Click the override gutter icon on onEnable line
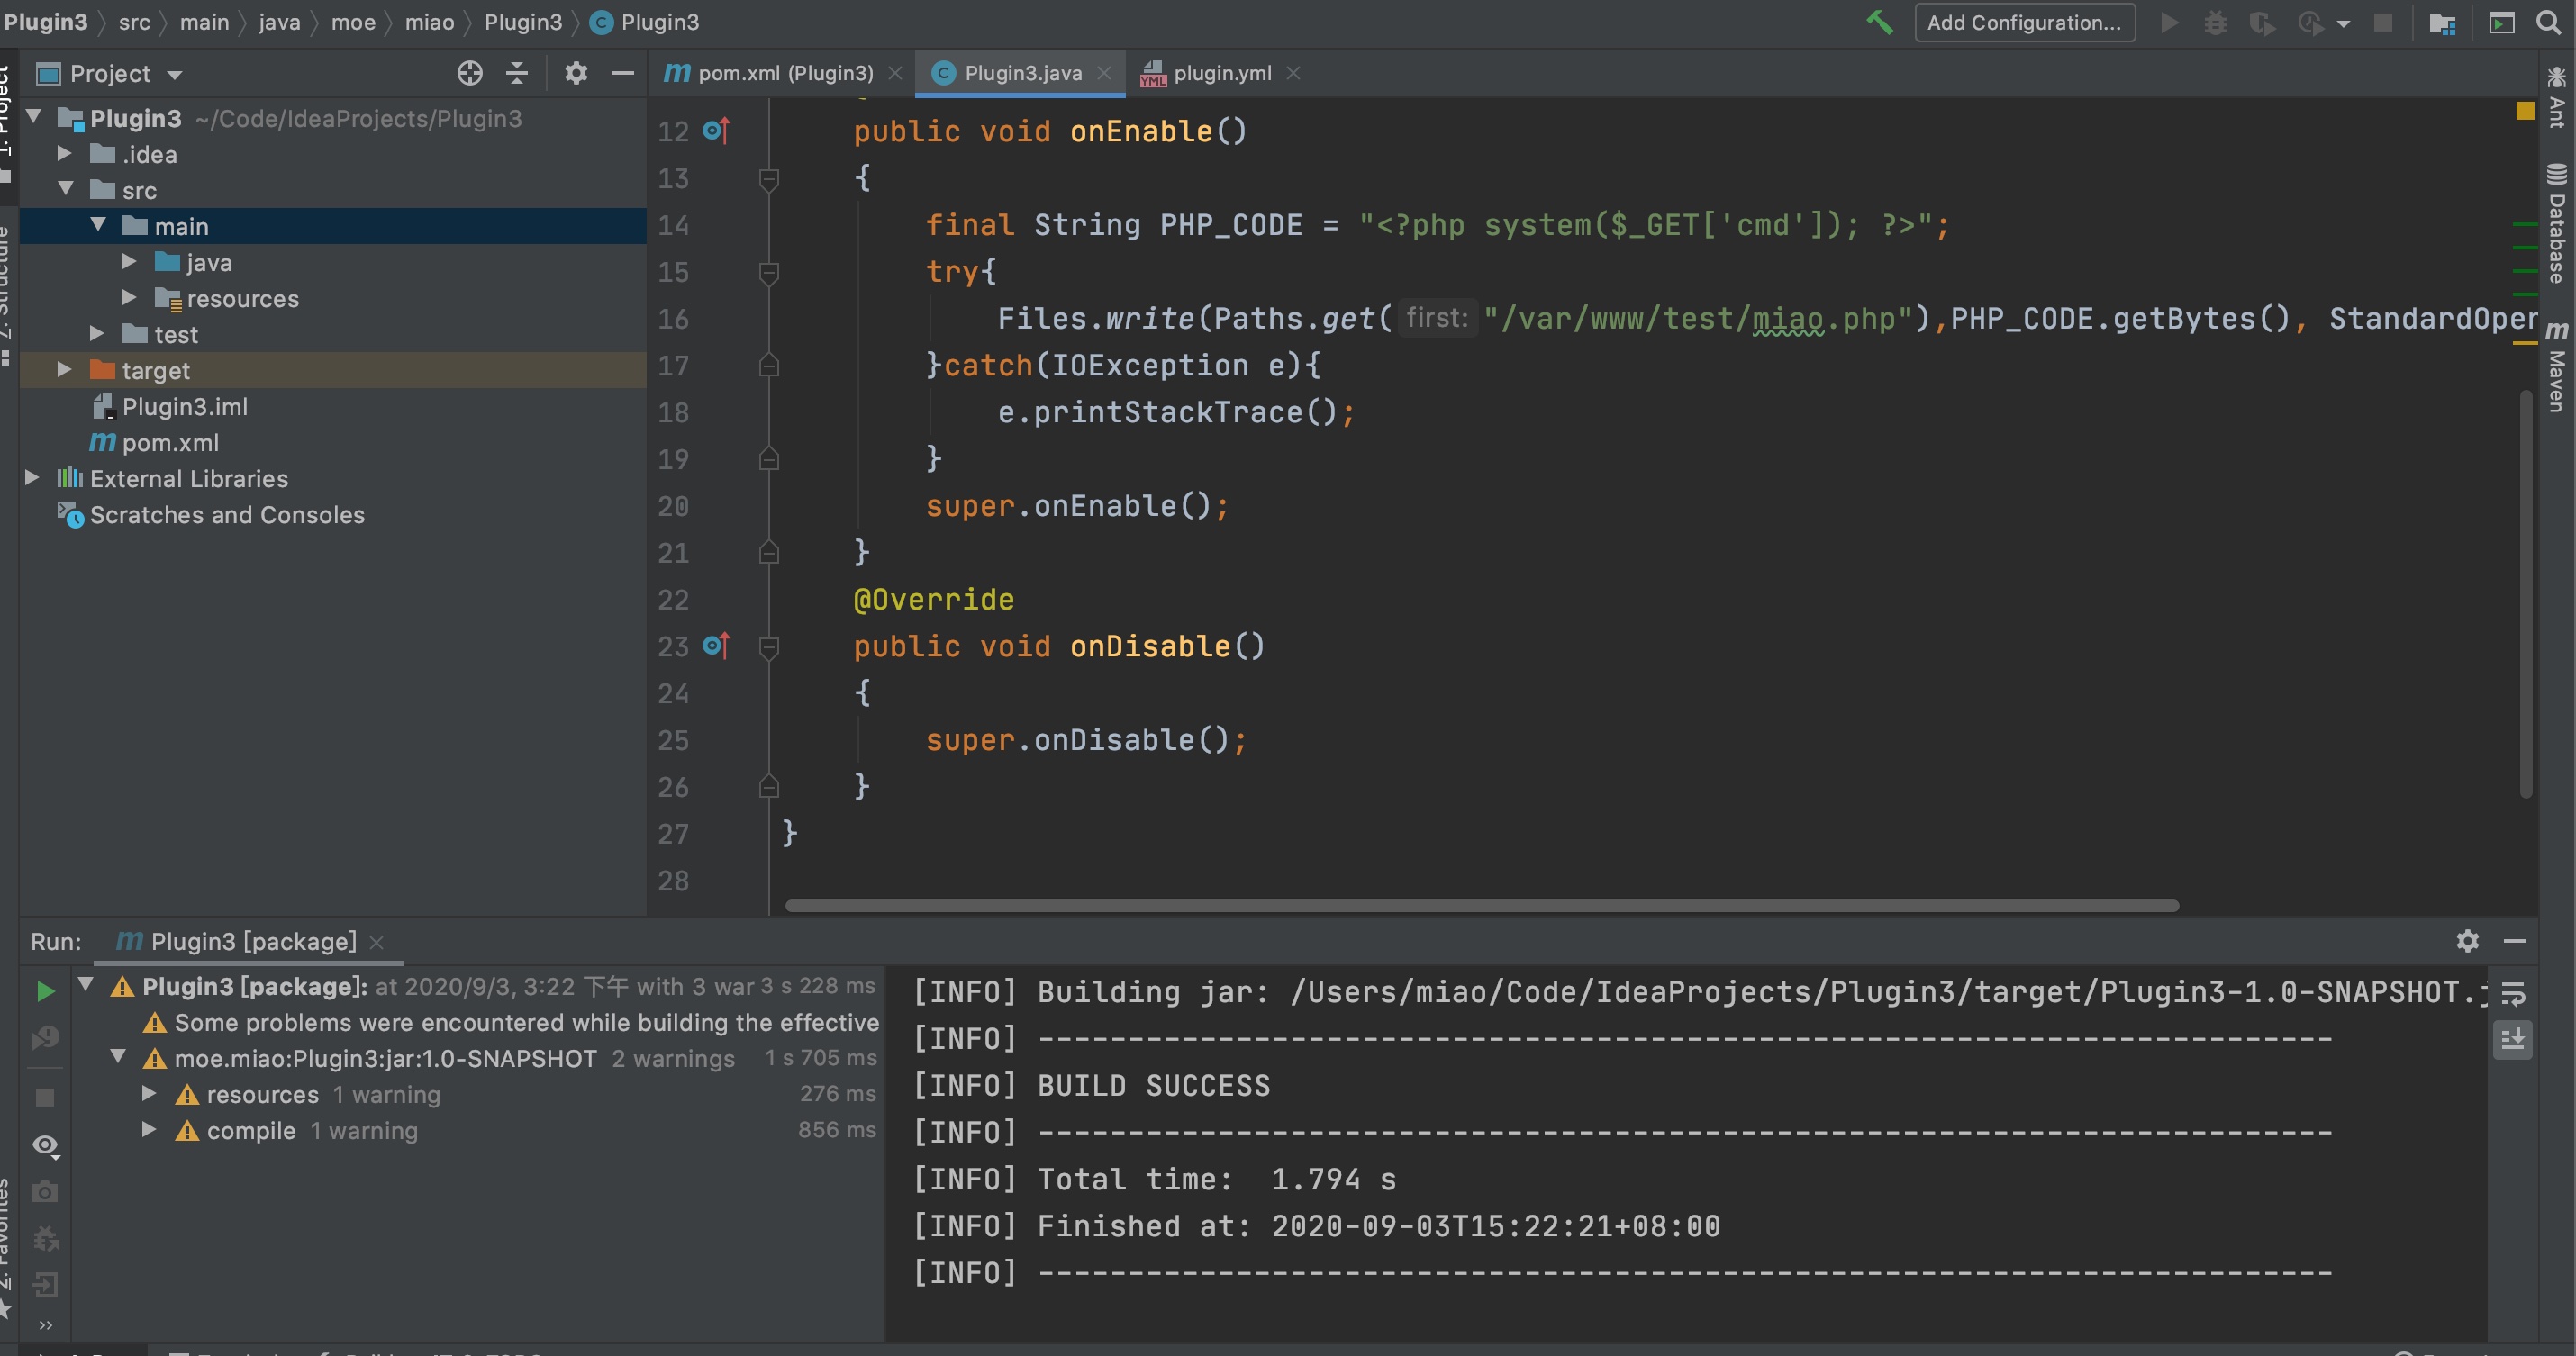 tap(716, 131)
